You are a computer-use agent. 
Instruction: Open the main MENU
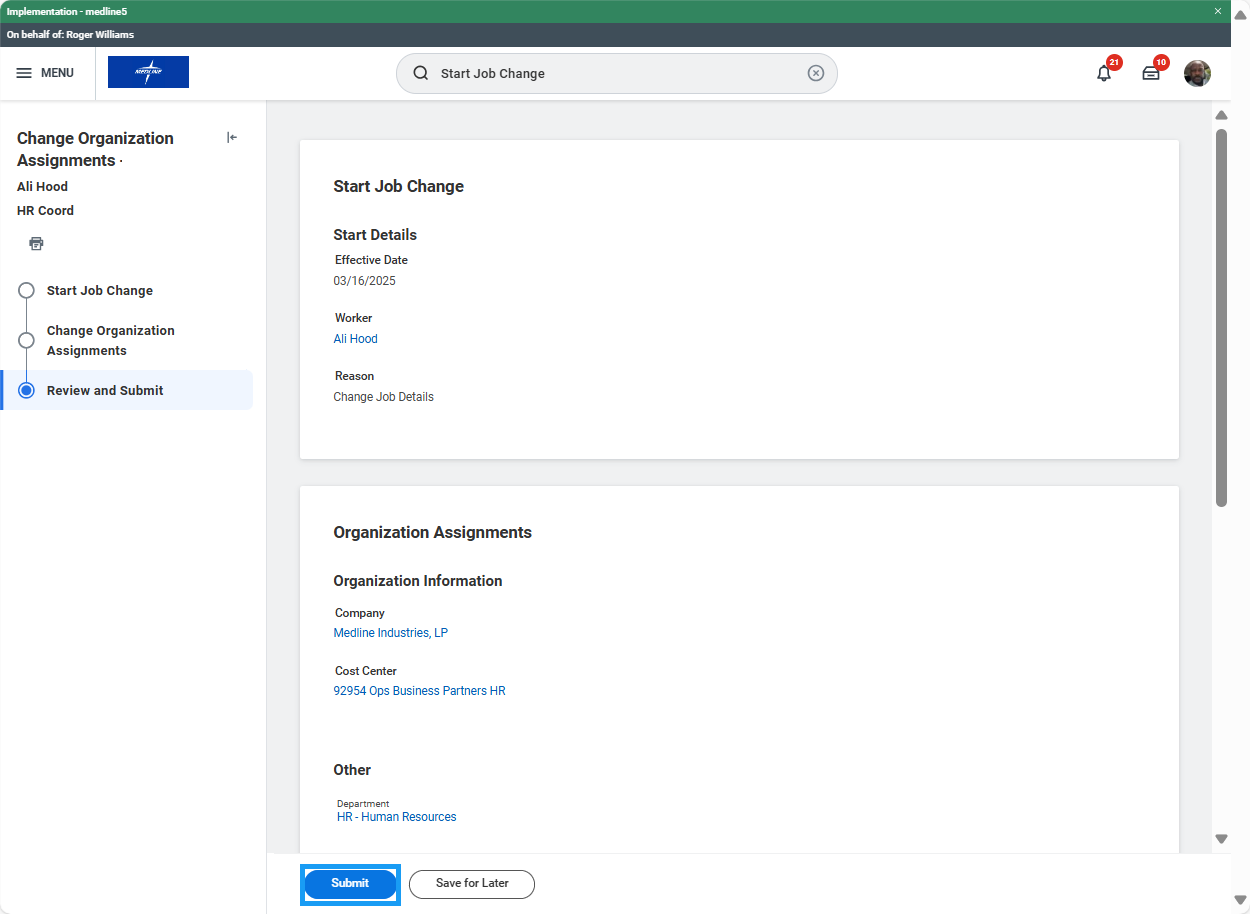pyautogui.click(x=45, y=73)
